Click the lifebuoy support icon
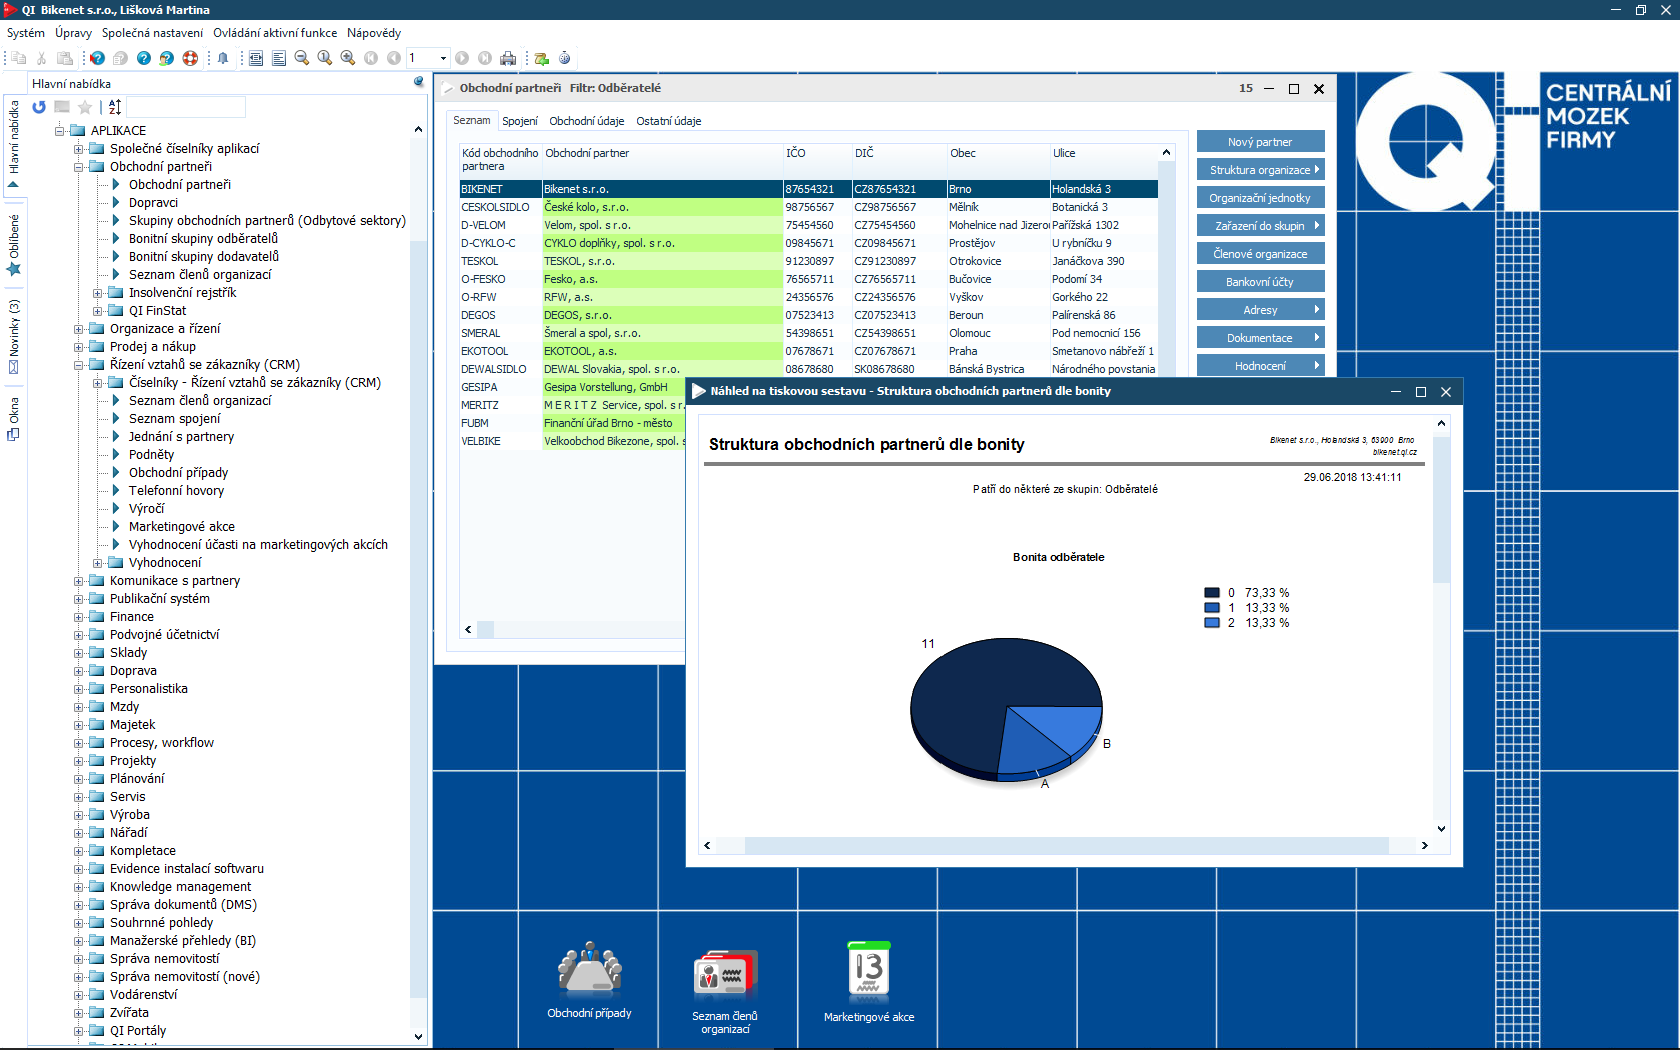Viewport: 1680px width, 1050px height. (190, 58)
